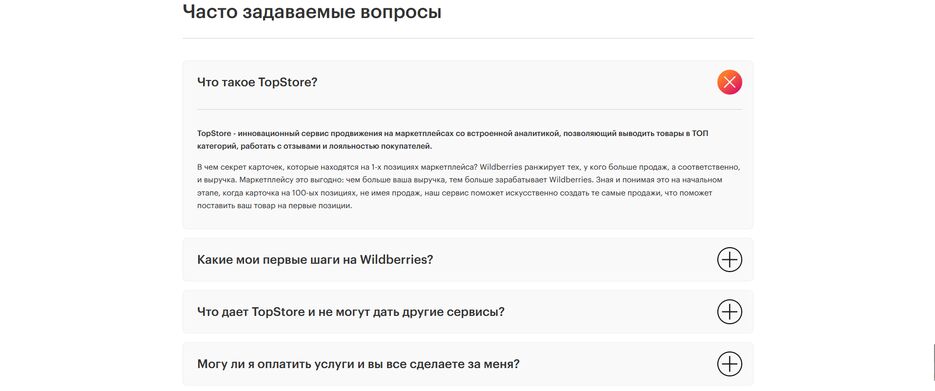Image resolution: width=935 pixels, height=391 pixels.
Task: Click the plus icon beside the Wildberries first steps question
Action: coord(729,260)
